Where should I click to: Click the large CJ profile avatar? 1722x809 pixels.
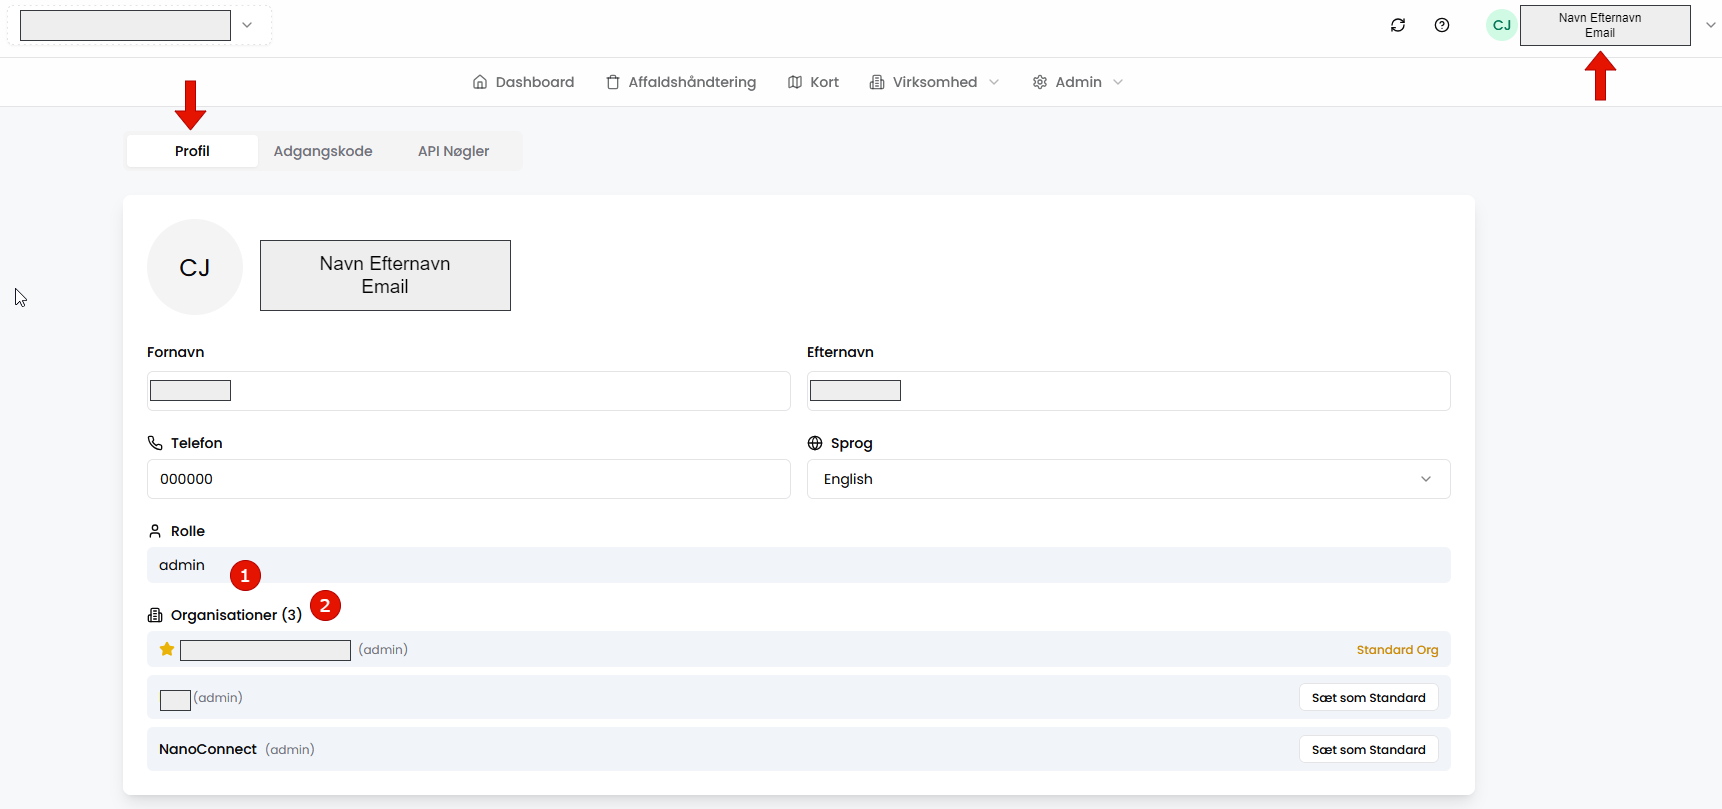click(x=195, y=268)
